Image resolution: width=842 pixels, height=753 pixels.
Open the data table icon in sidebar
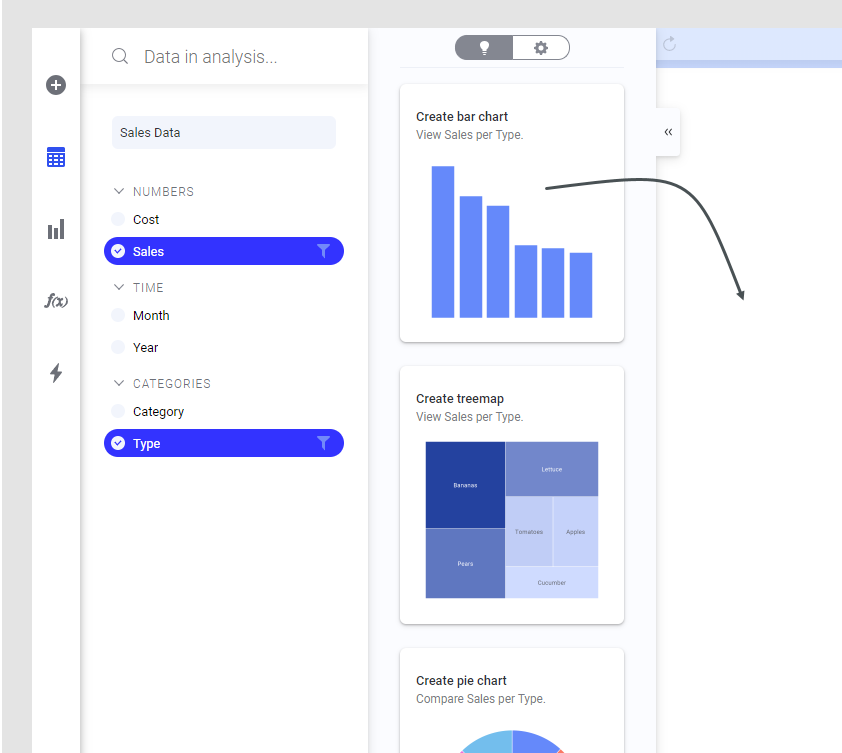click(x=56, y=157)
